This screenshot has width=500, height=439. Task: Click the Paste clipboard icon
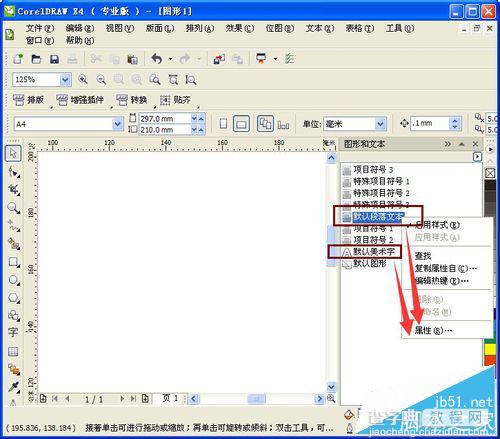(132, 59)
